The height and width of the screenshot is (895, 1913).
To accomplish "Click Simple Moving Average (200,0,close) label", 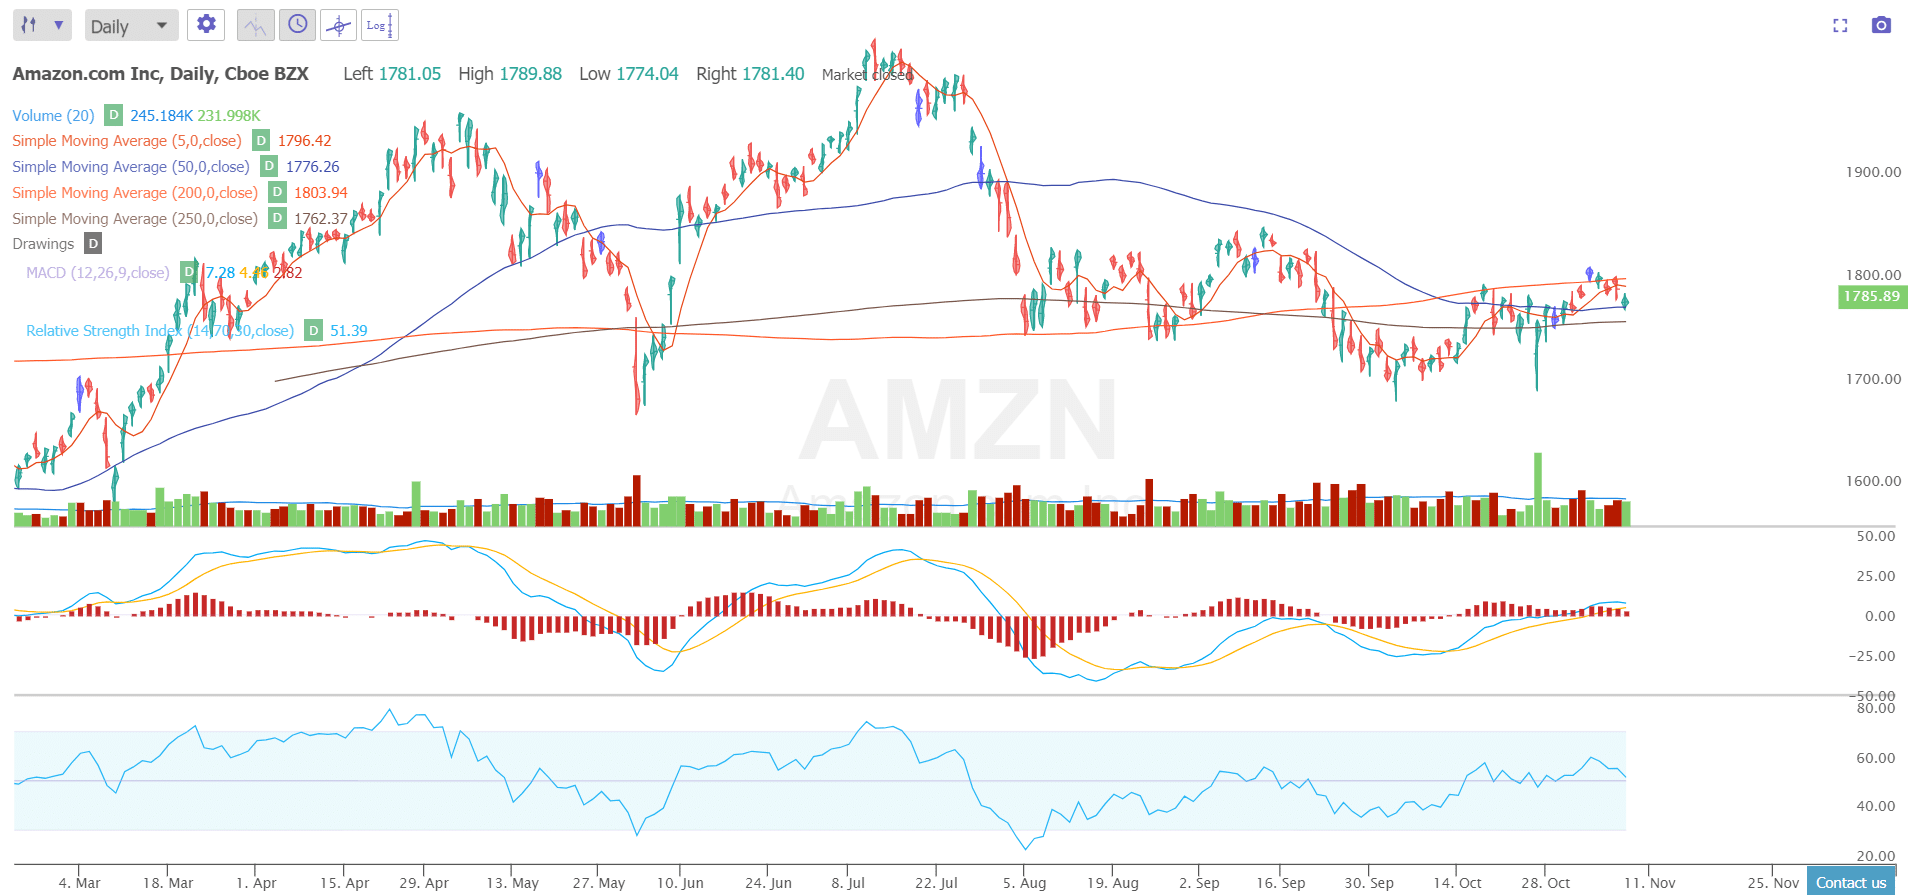I will (135, 193).
